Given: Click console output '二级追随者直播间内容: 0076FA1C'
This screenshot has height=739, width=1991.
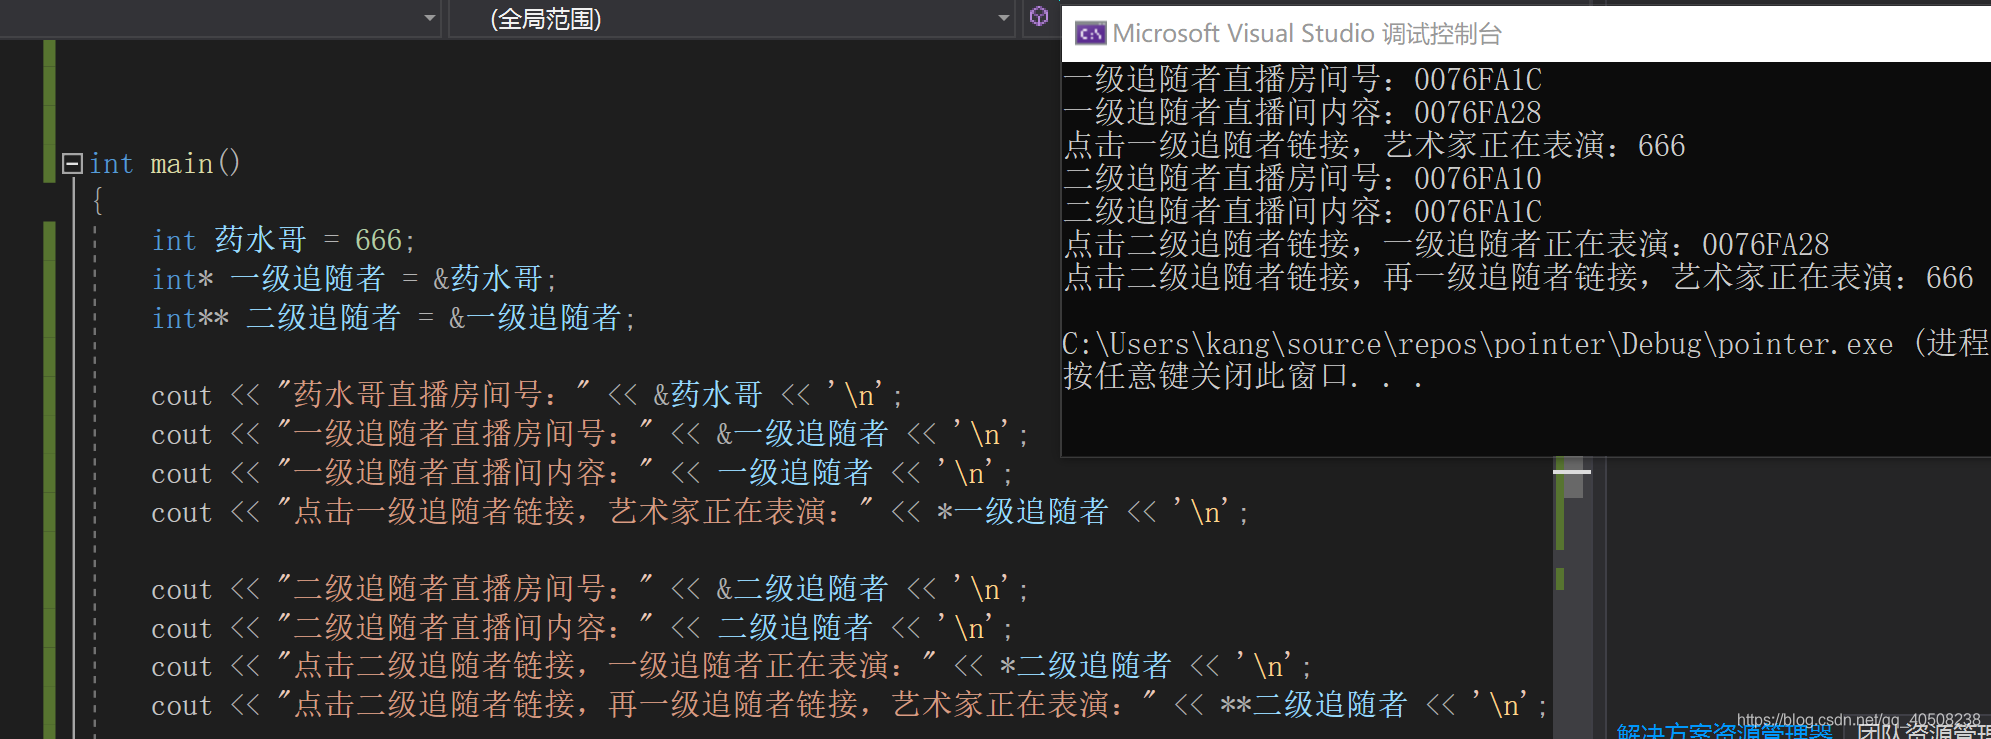Looking at the screenshot, I should (1303, 211).
